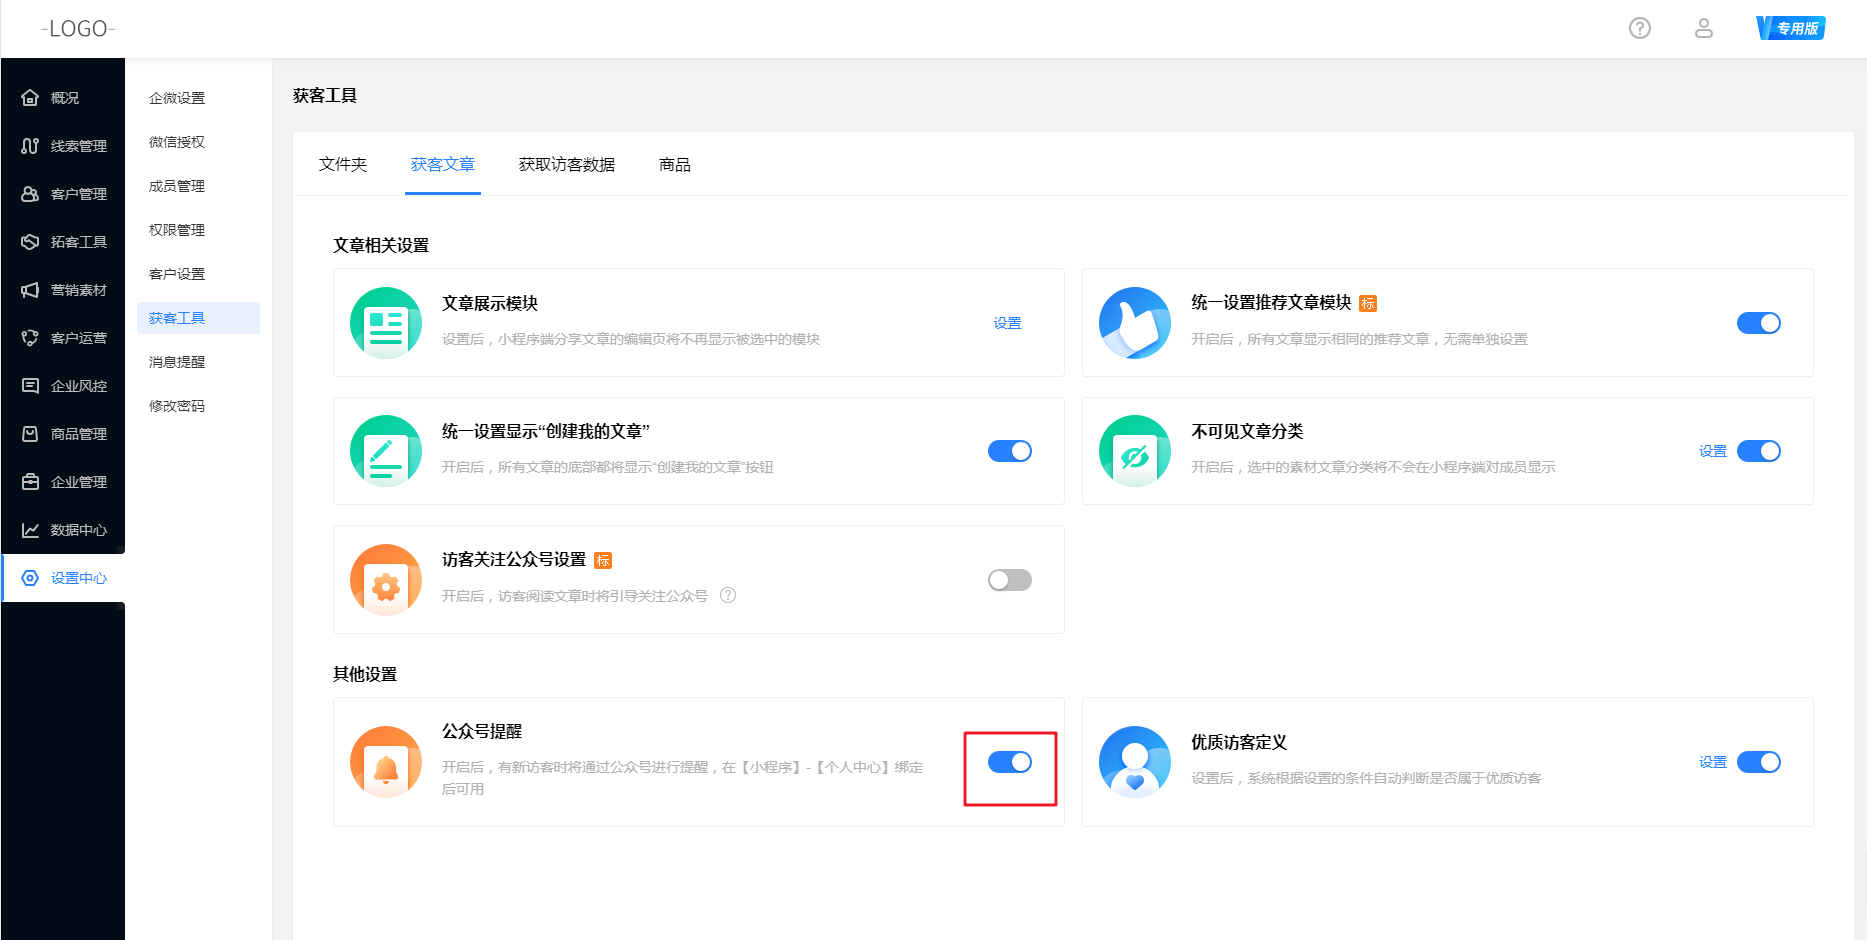Toggle the 优质访客定义 switch

point(1759,762)
